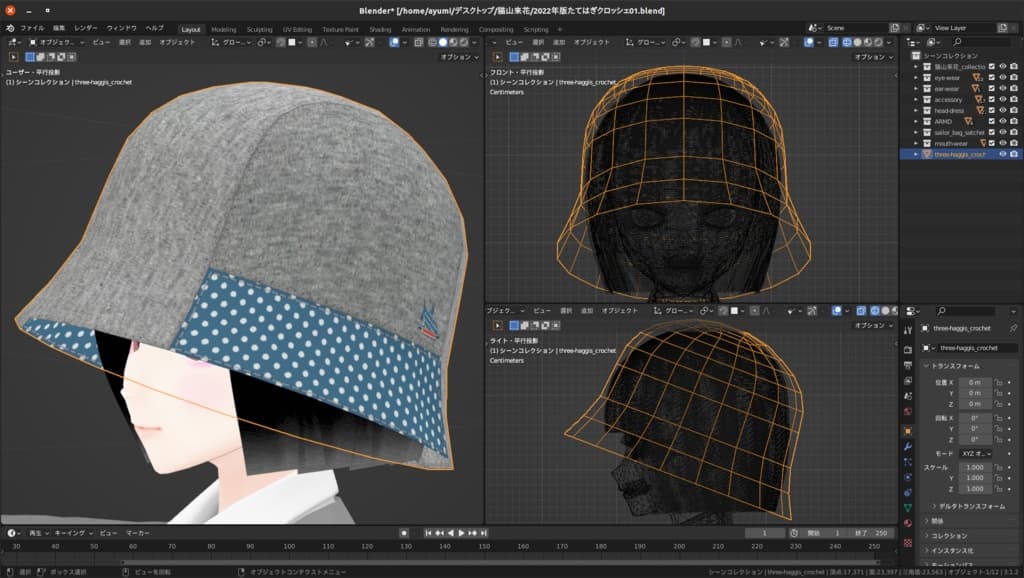Select the Object Data green triangle tab
Image resolution: width=1024 pixels, height=578 pixels.
click(x=908, y=507)
